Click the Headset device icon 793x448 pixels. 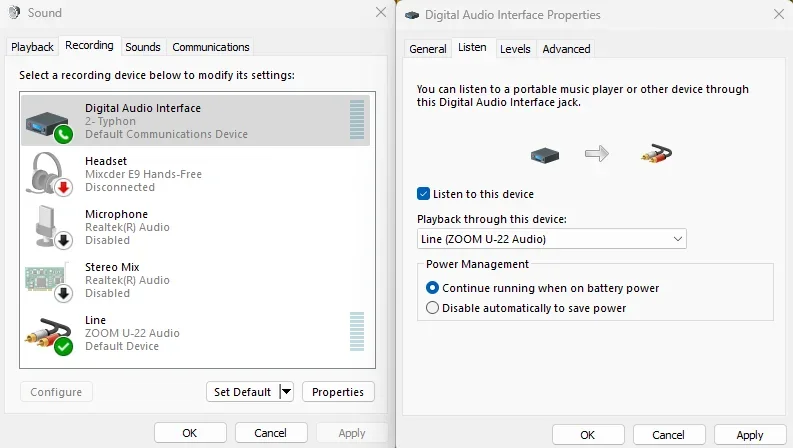[48, 174]
